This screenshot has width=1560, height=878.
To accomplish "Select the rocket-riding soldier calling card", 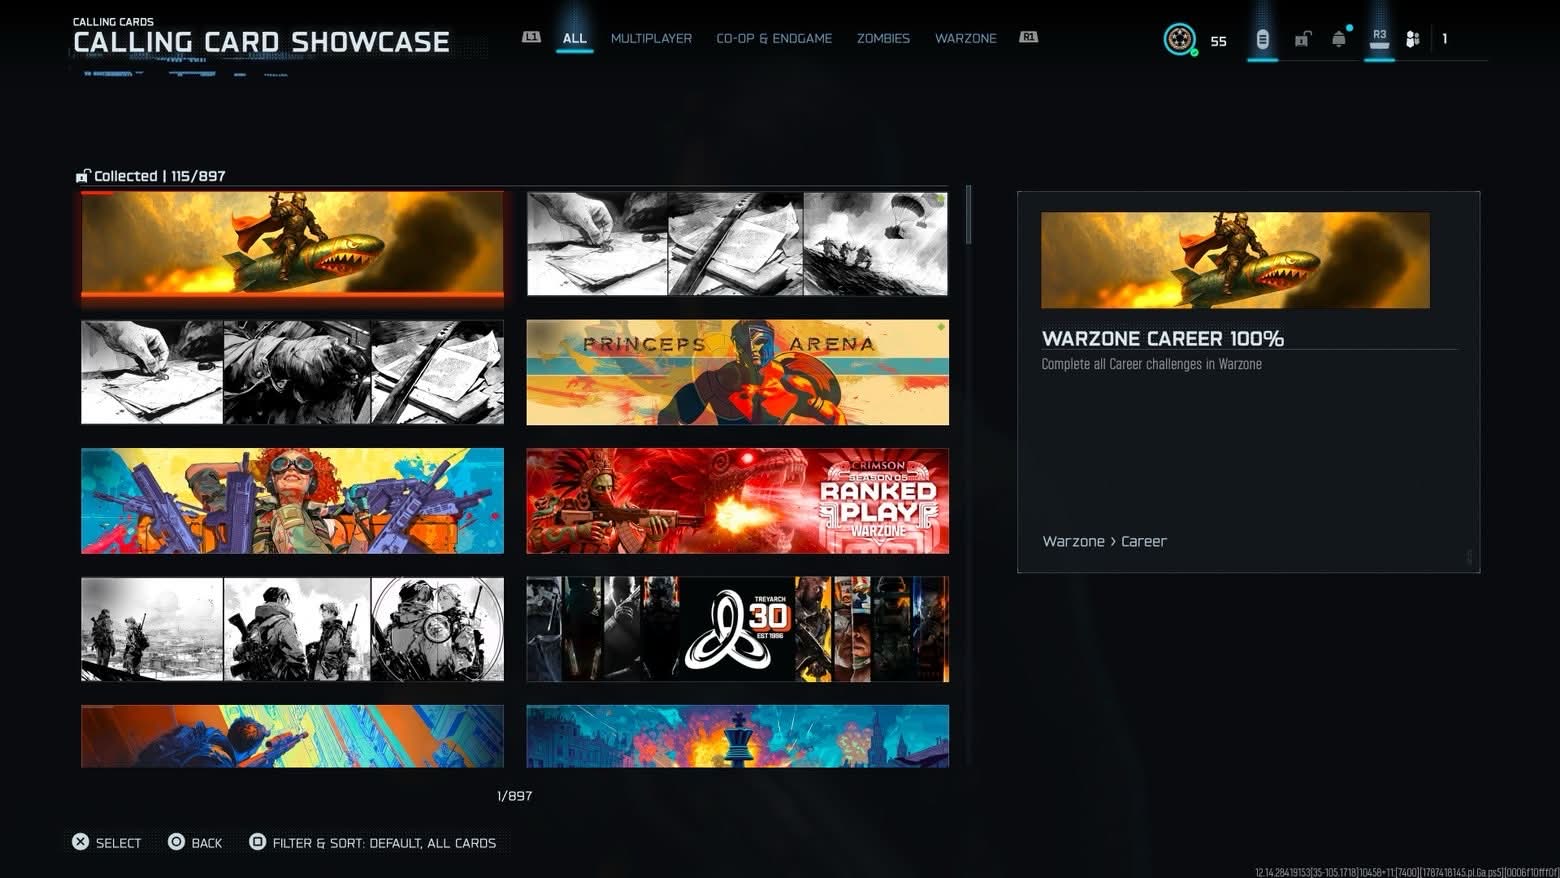I will coord(292,244).
